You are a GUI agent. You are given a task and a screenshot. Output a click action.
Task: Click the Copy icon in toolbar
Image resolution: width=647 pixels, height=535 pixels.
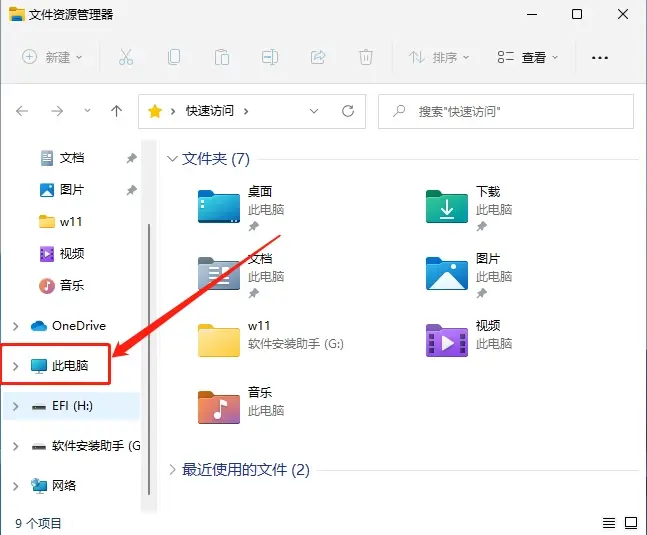[174, 57]
